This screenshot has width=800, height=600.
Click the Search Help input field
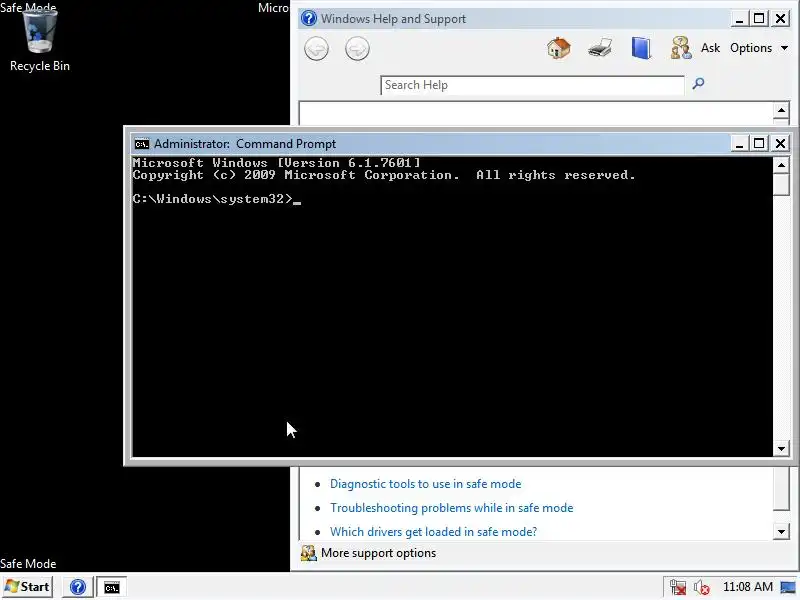pyautogui.click(x=532, y=85)
